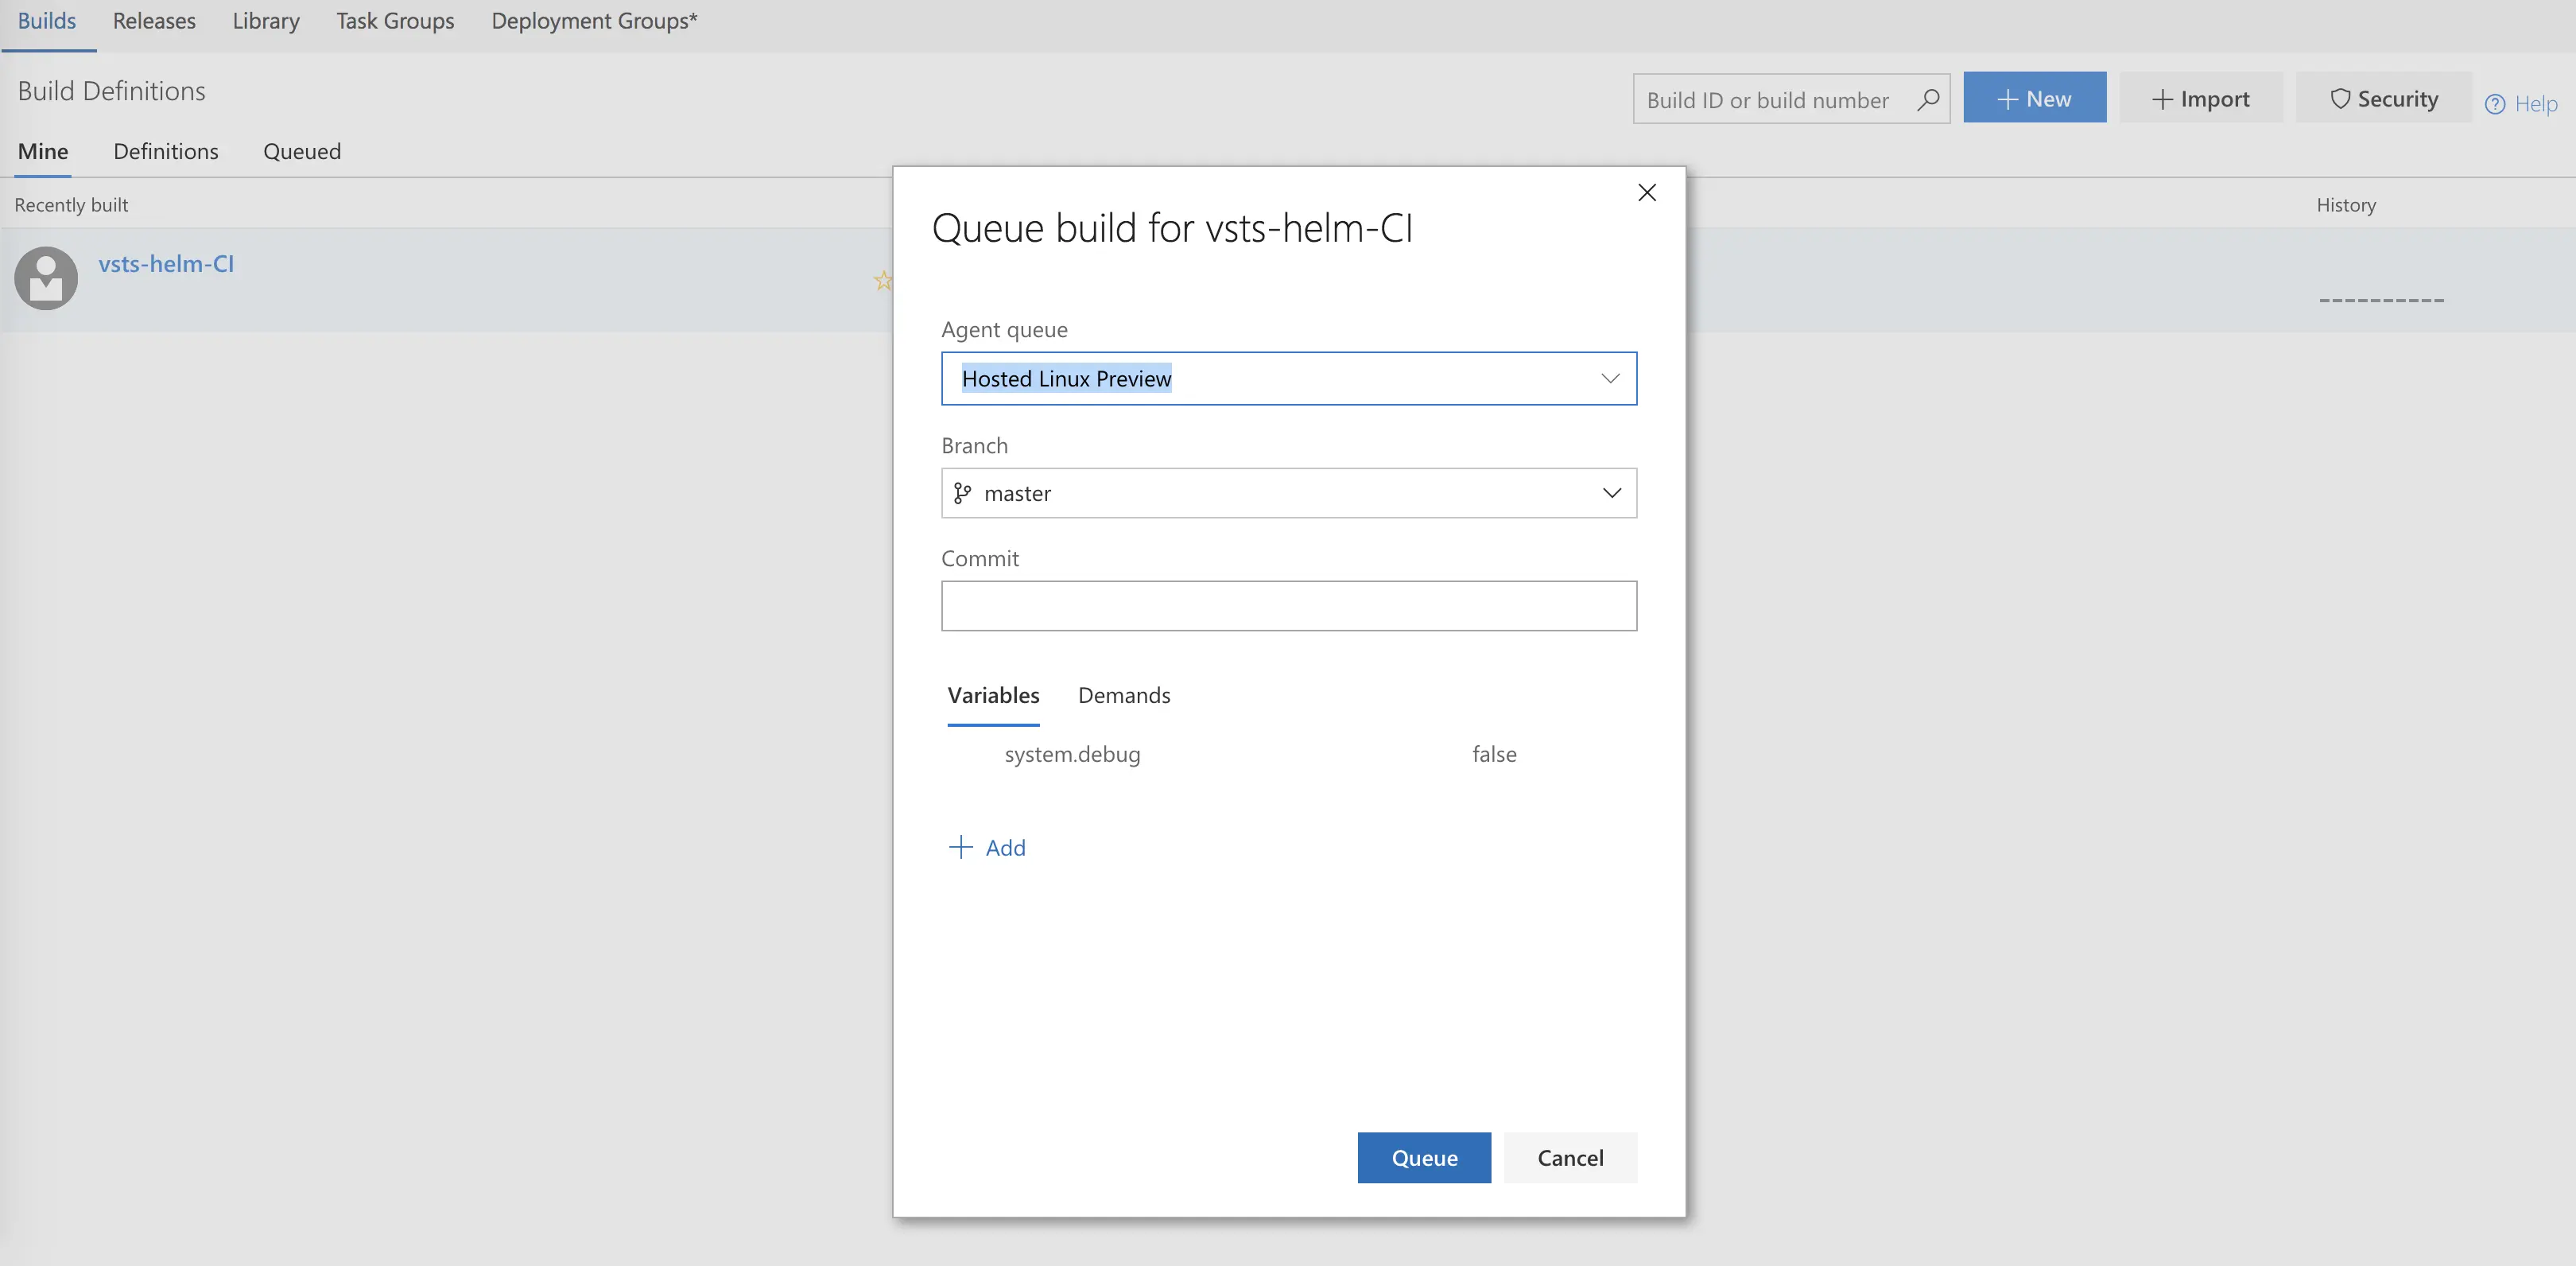Click the Build Definitions heading

[111, 91]
